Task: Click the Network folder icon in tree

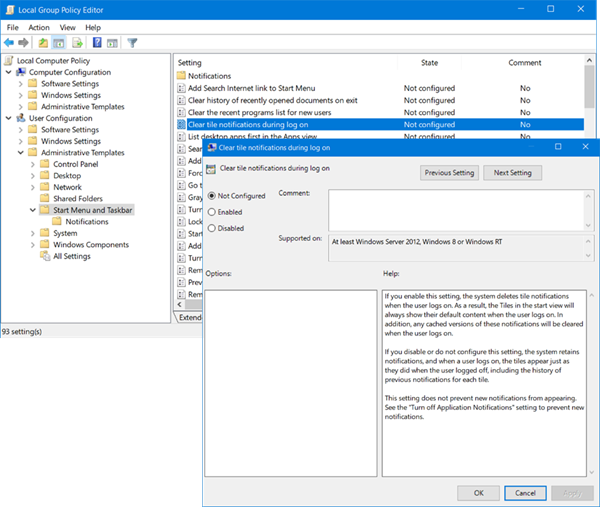Action: tap(45, 187)
